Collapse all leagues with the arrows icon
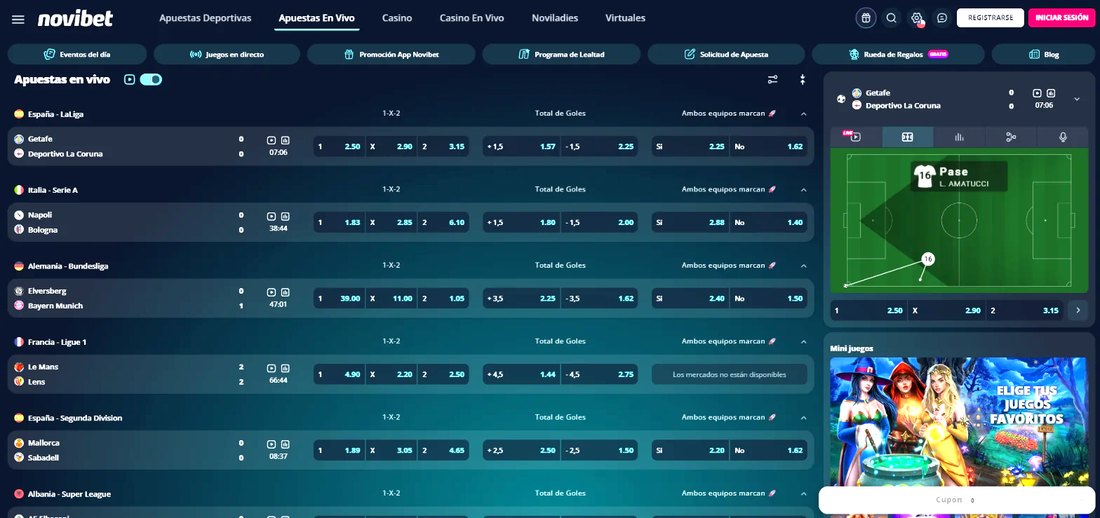This screenshot has height=518, width=1100. (x=803, y=80)
